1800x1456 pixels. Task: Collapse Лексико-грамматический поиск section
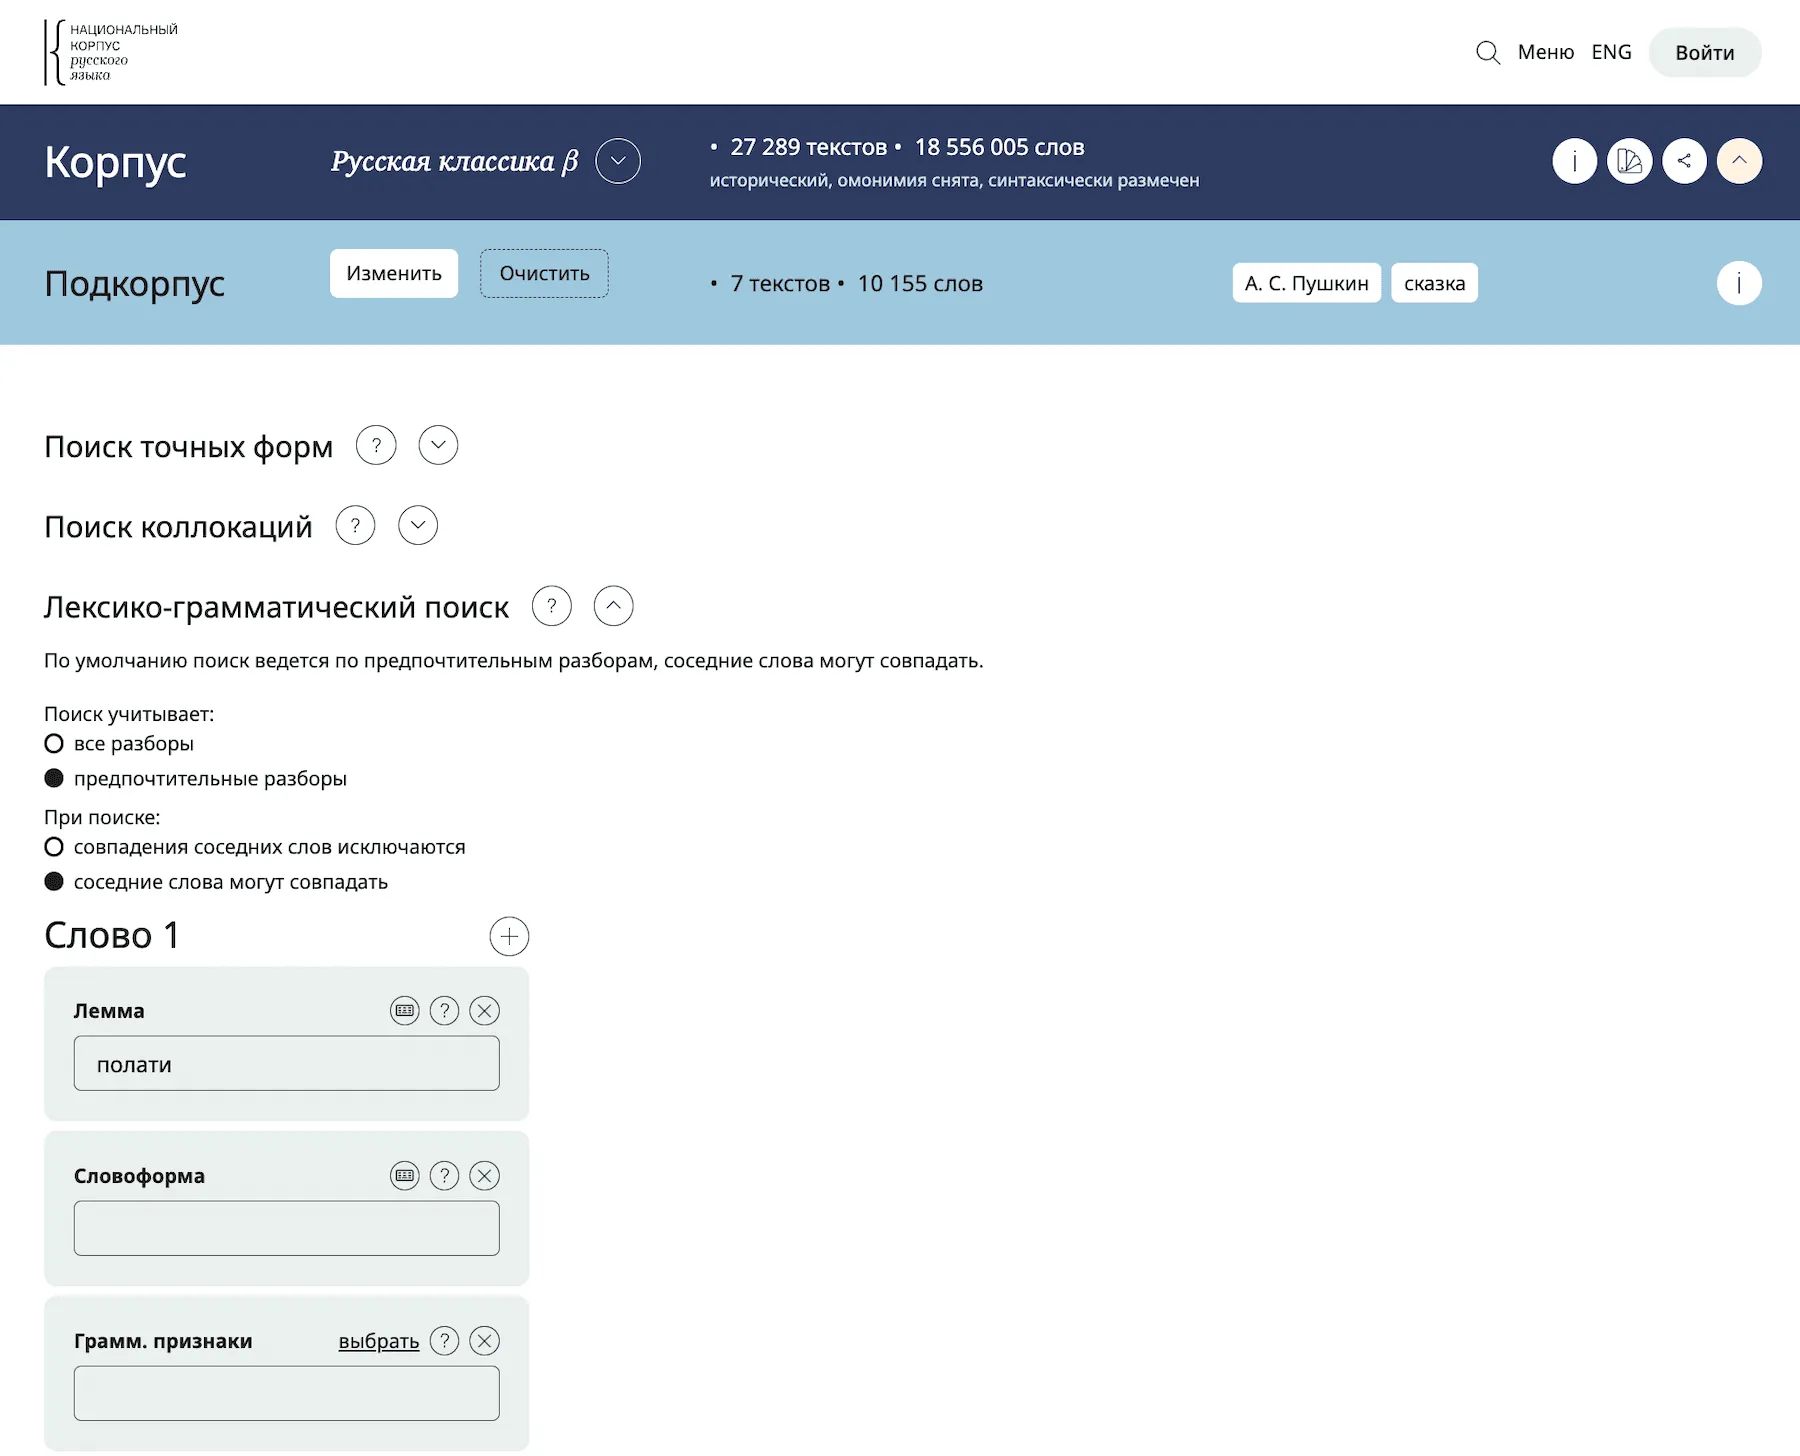click(613, 606)
